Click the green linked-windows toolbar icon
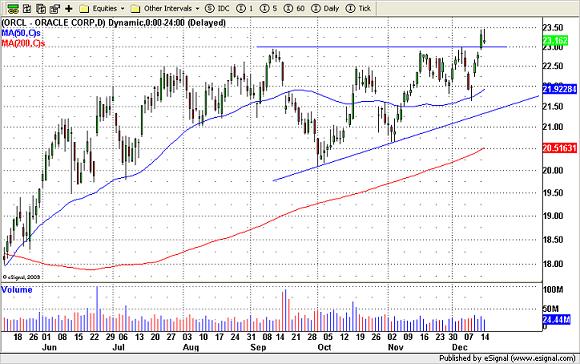This screenshot has height=364, width=580. pyautogui.click(x=13, y=8)
